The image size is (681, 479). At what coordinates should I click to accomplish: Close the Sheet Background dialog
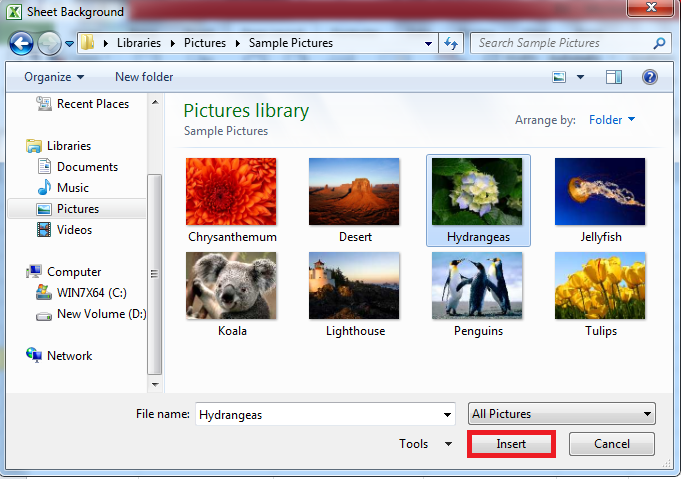pyautogui.click(x=651, y=7)
